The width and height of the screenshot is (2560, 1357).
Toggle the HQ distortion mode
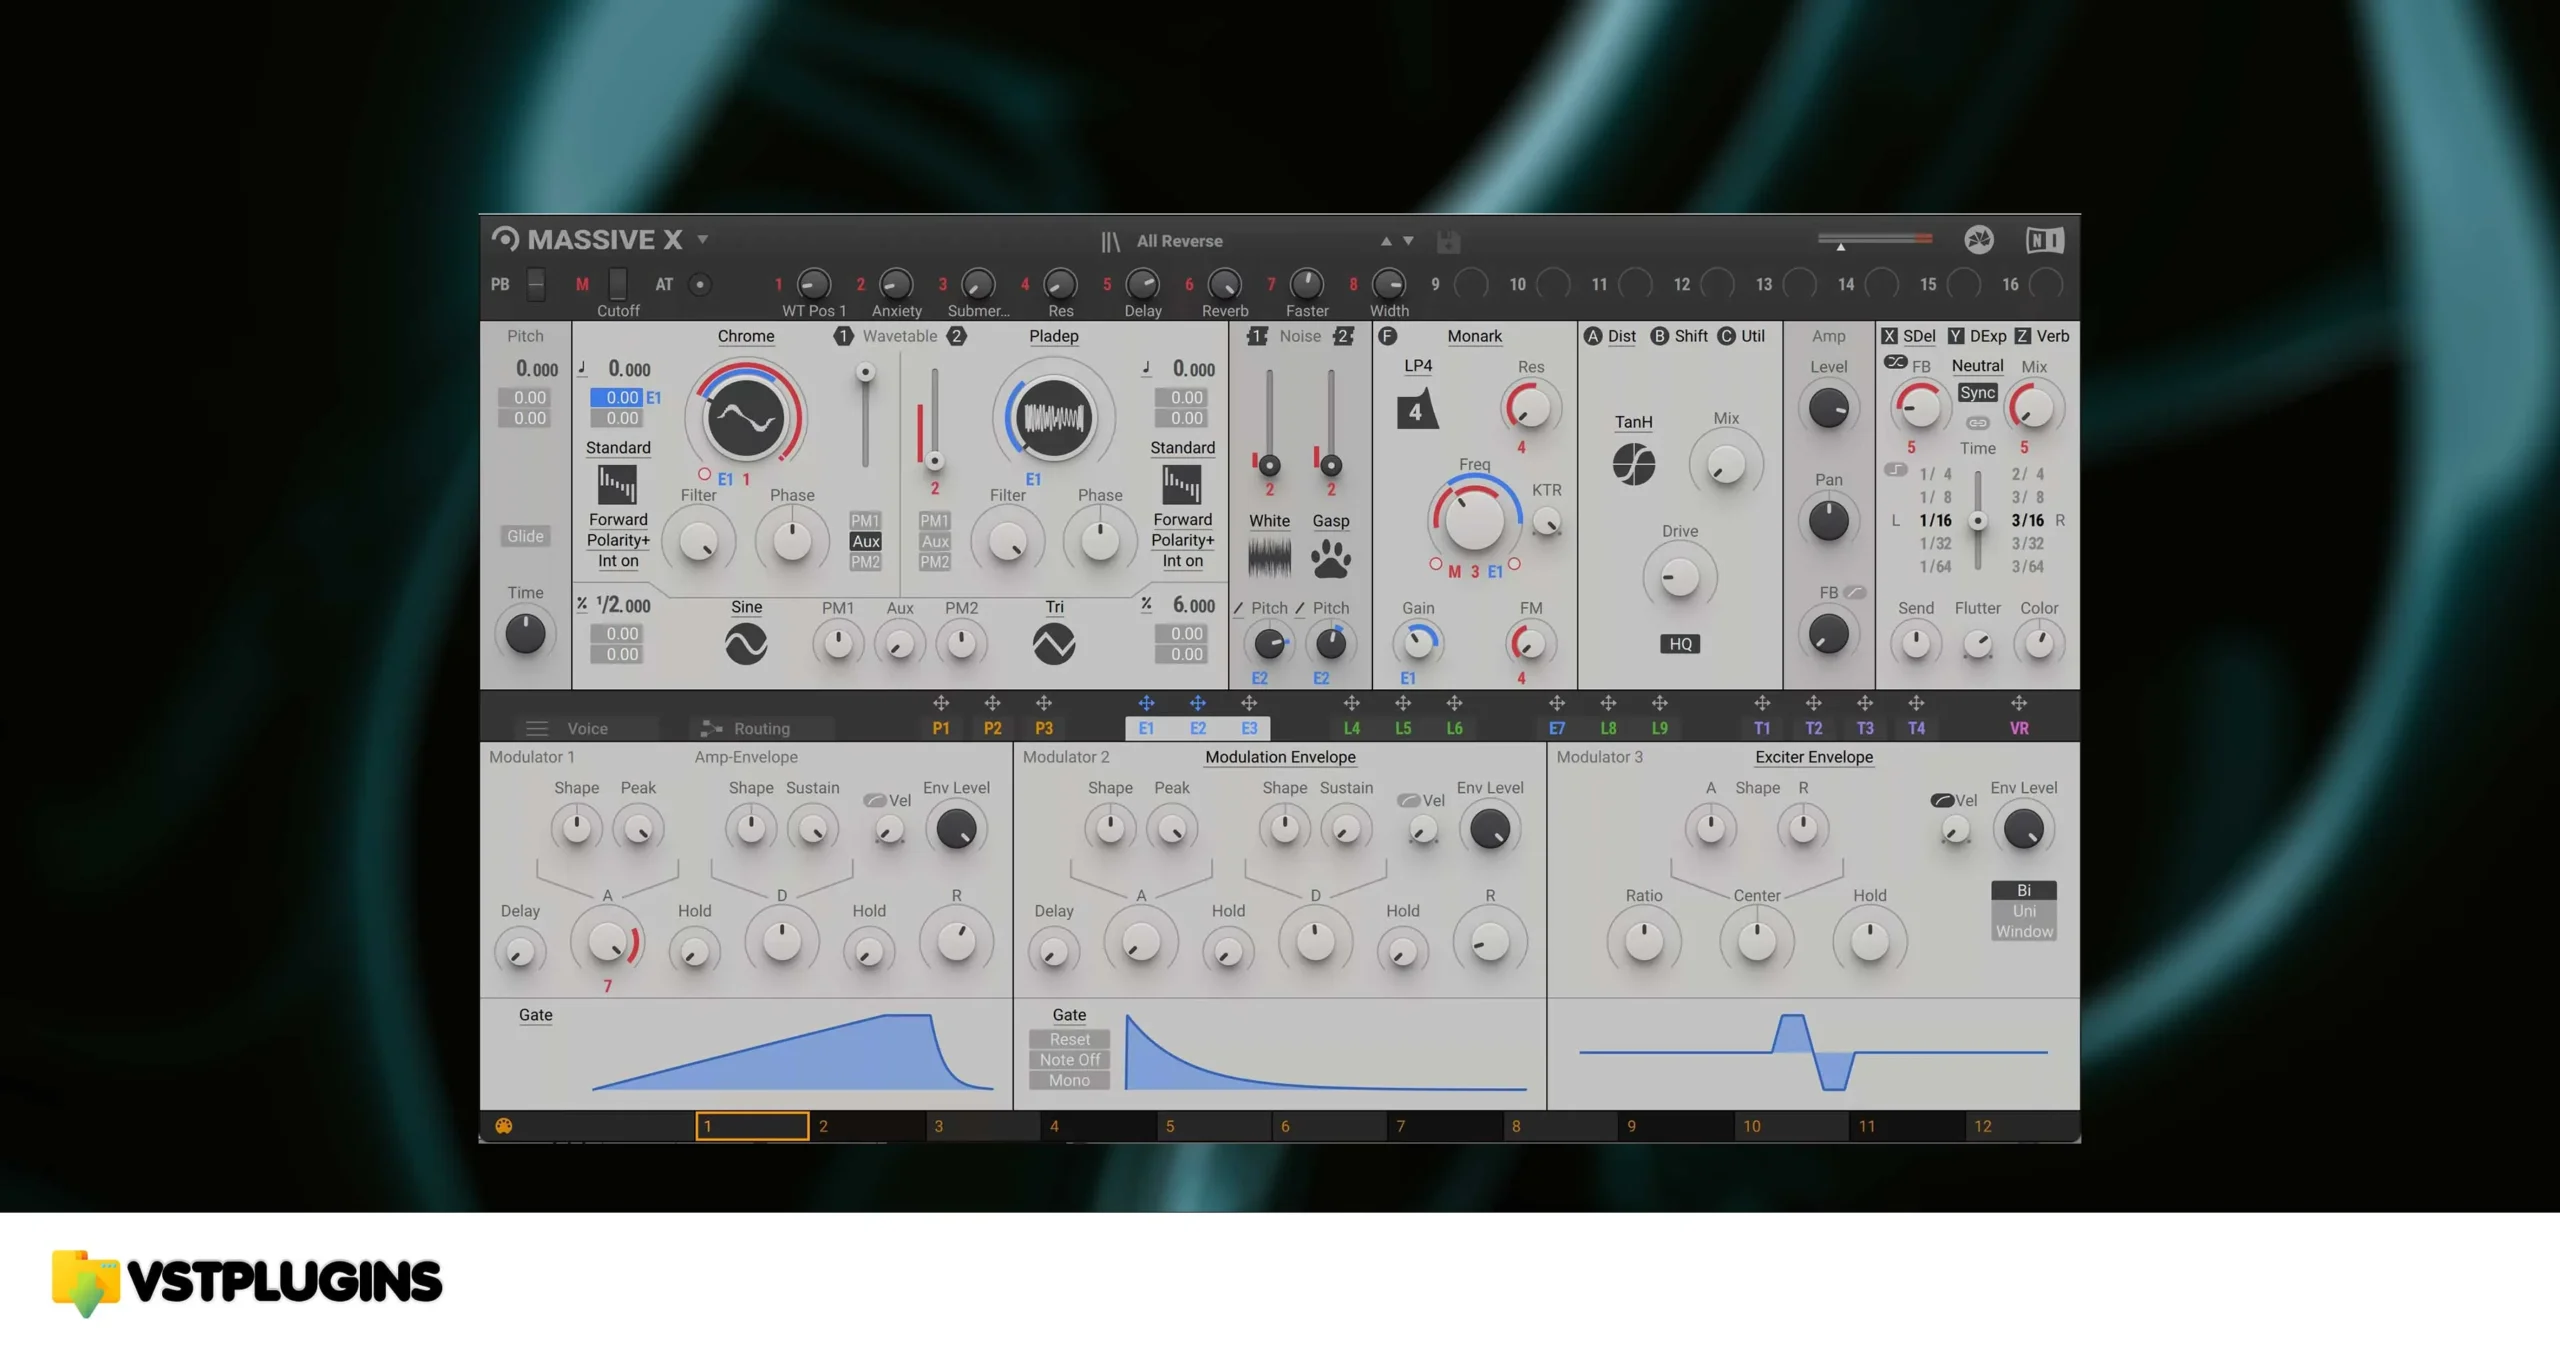[1680, 644]
